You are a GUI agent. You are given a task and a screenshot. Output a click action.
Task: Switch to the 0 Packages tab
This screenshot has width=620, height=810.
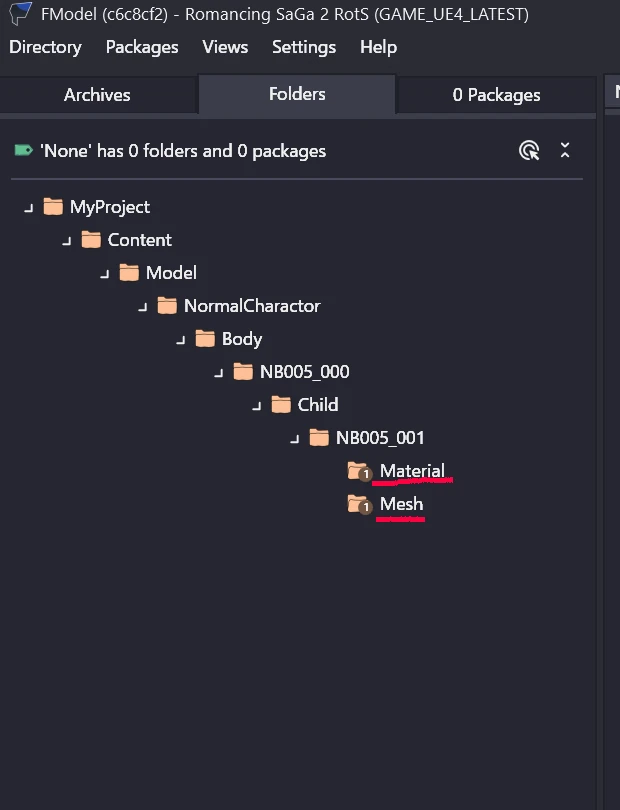click(497, 95)
